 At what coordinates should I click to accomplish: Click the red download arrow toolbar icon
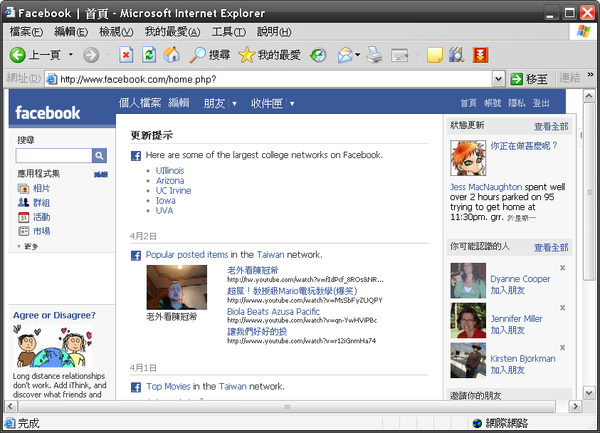point(480,55)
